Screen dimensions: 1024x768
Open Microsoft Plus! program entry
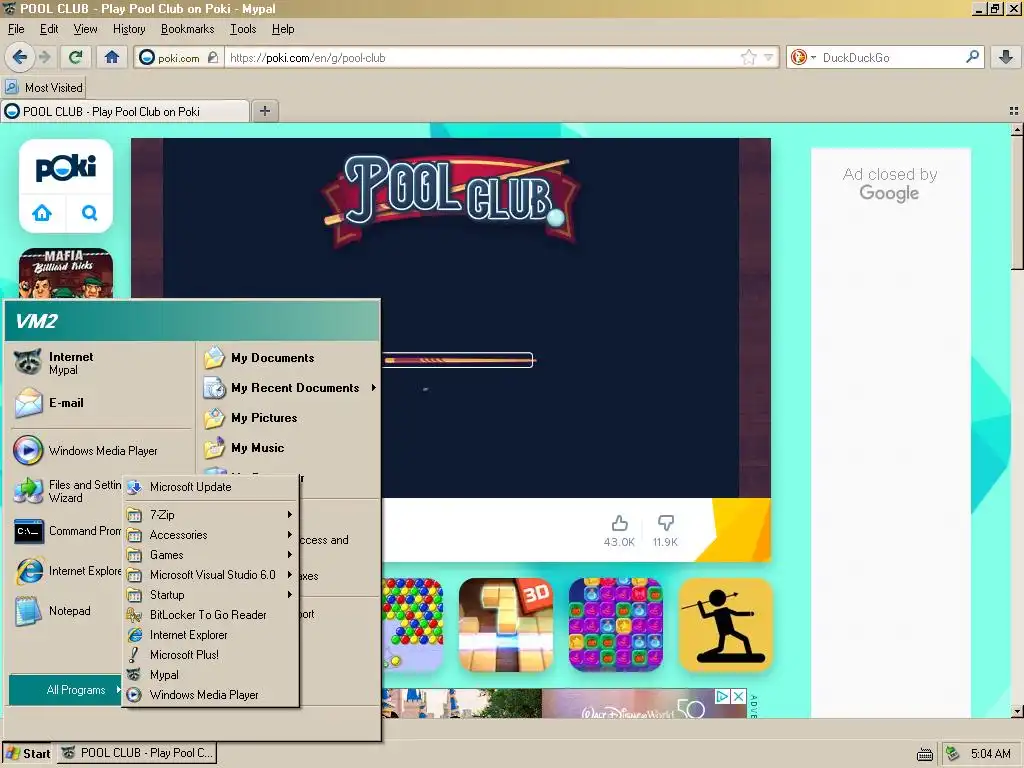[x=211, y=654]
